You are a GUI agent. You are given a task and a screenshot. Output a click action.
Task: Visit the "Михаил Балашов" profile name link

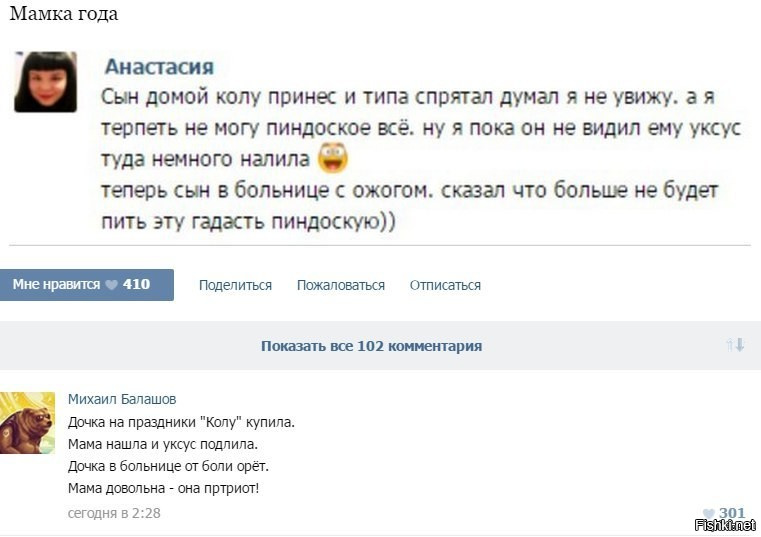pyautogui.click(x=122, y=398)
